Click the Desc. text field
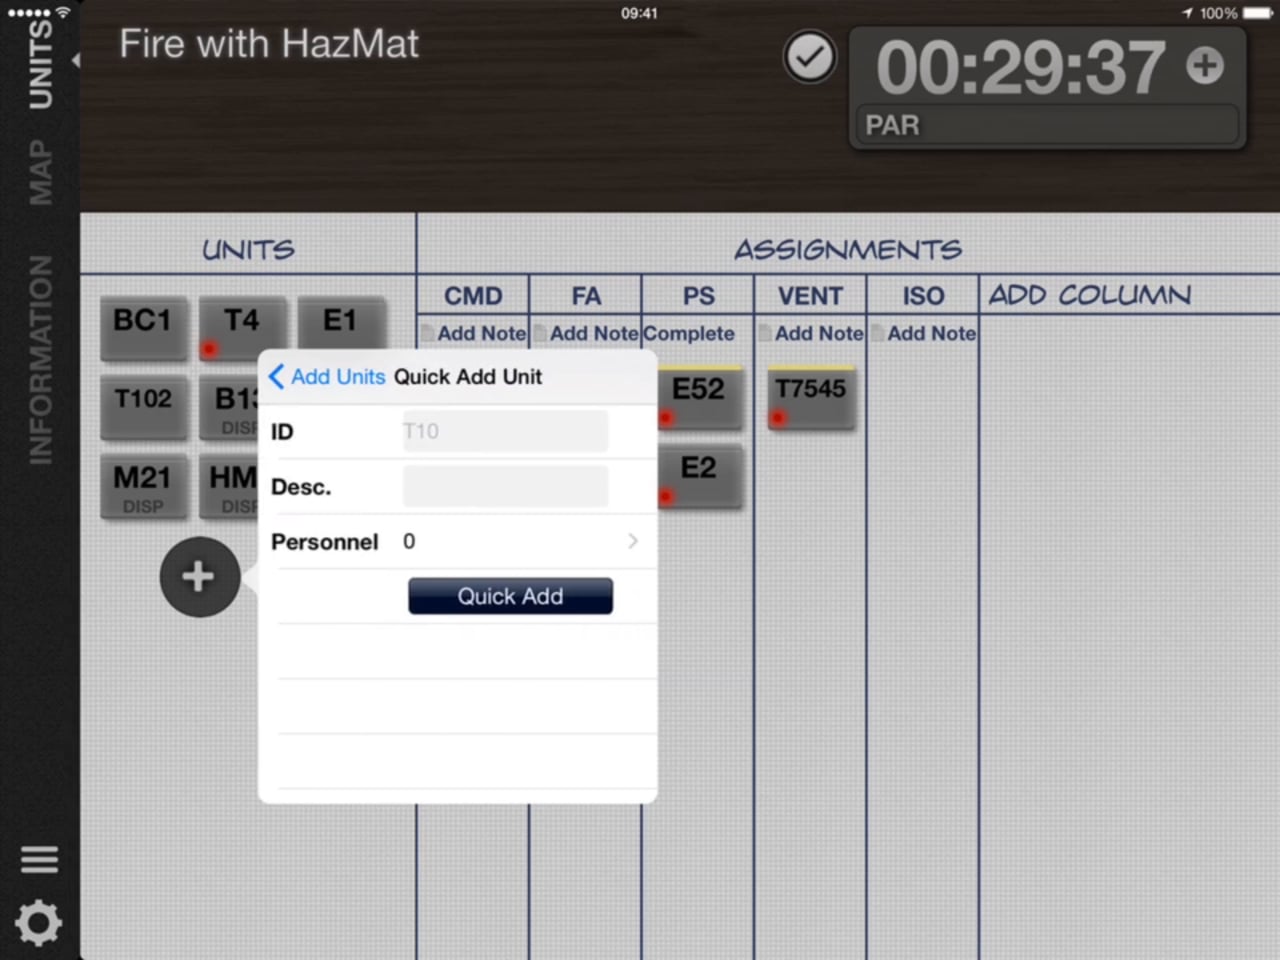 [x=505, y=487]
